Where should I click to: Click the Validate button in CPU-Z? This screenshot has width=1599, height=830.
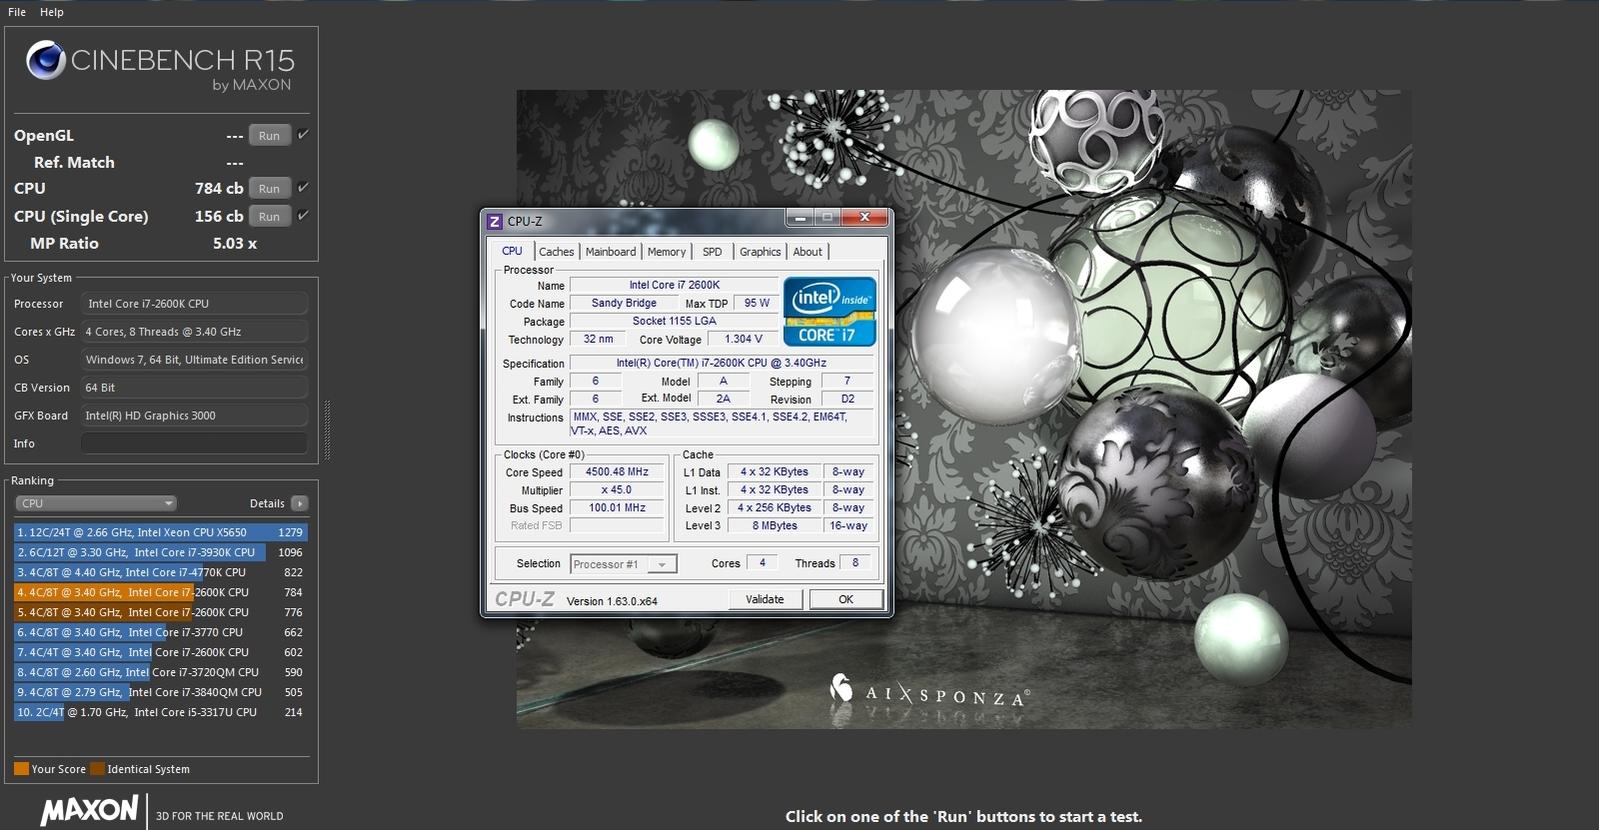(765, 599)
